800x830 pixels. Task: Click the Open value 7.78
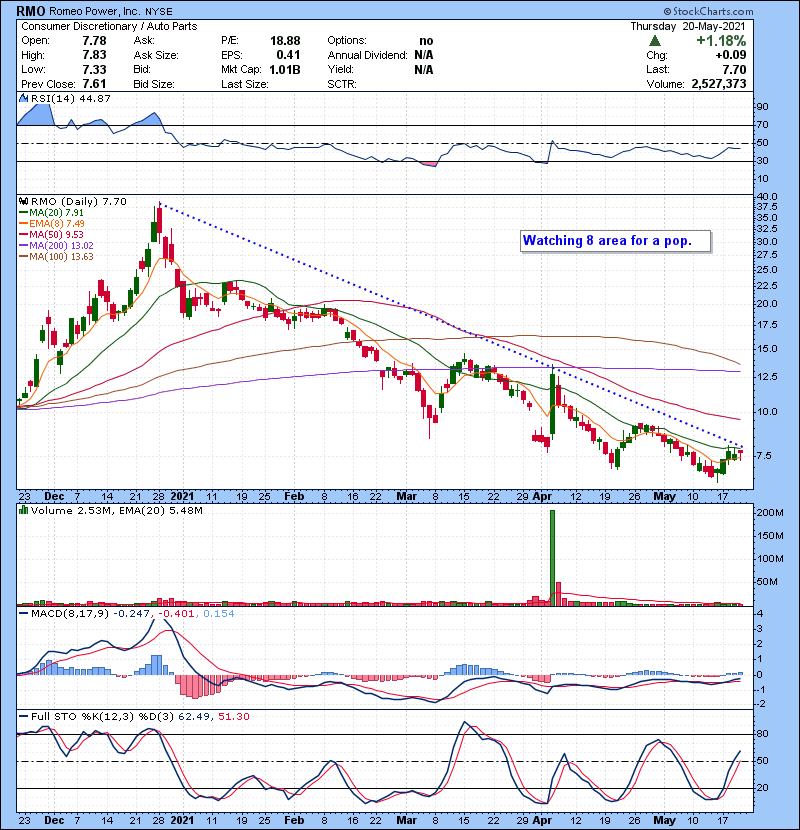[94, 41]
